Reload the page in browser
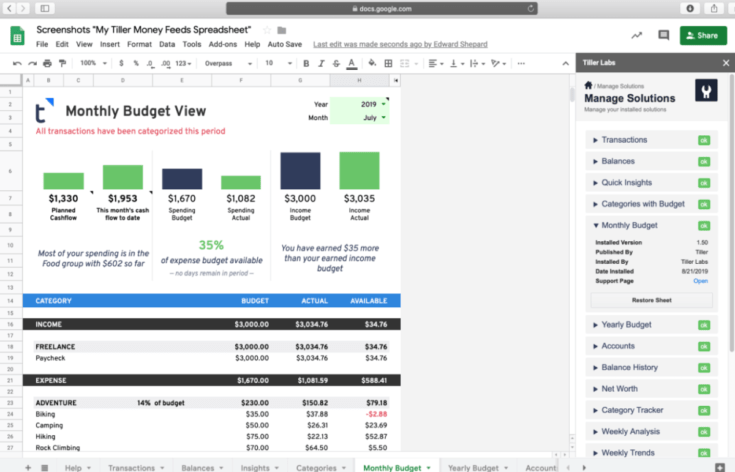 pyautogui.click(x=530, y=8)
